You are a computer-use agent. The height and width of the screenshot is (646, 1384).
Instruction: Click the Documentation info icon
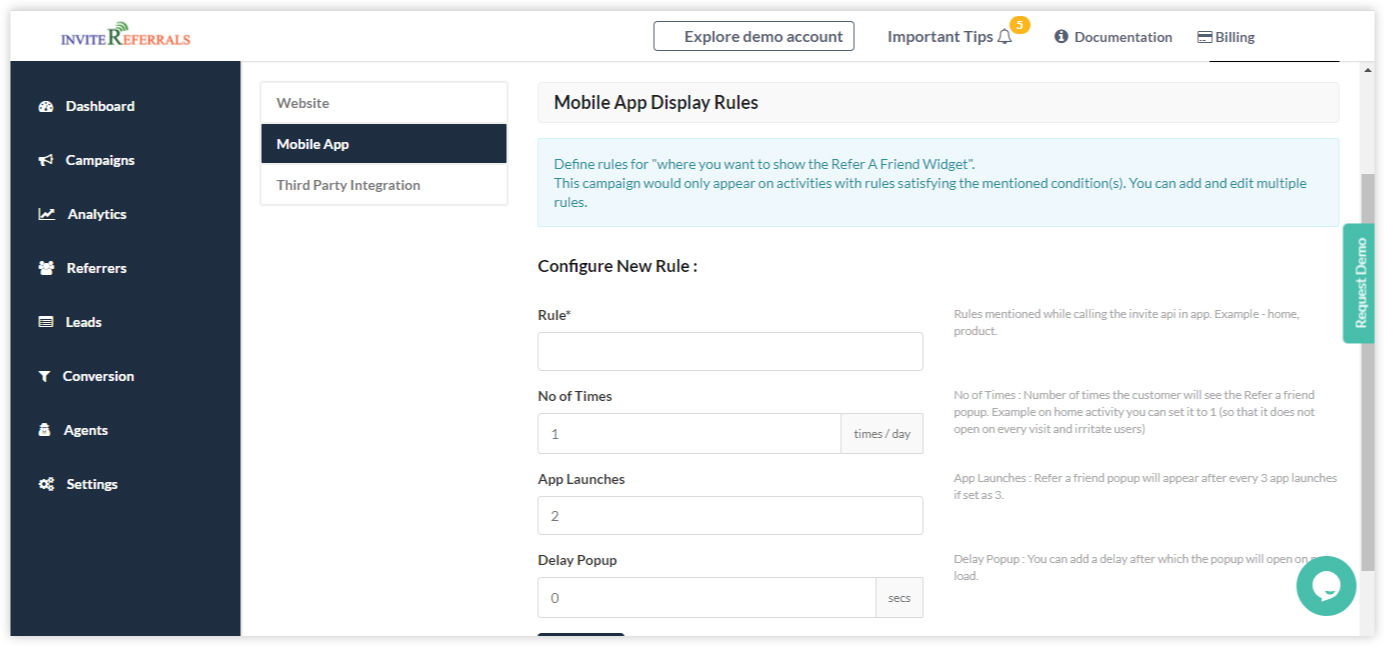coord(1061,37)
